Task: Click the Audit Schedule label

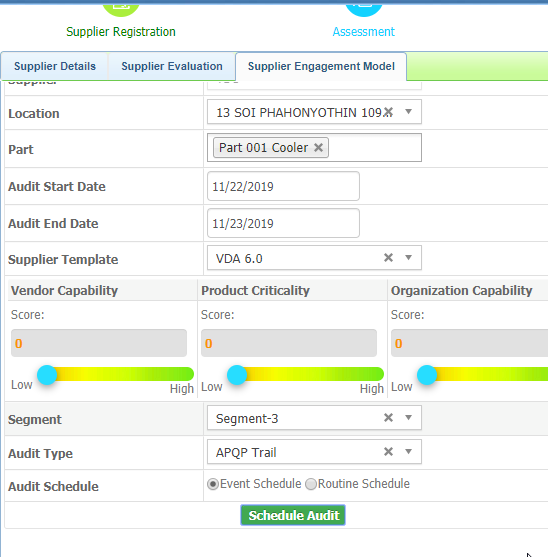Action: pyautogui.click(x=53, y=486)
